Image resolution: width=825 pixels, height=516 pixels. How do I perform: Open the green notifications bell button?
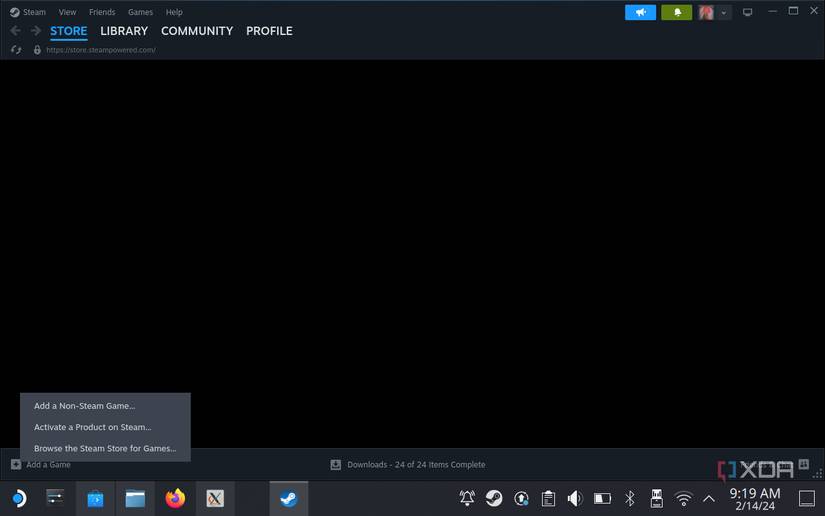(x=677, y=12)
